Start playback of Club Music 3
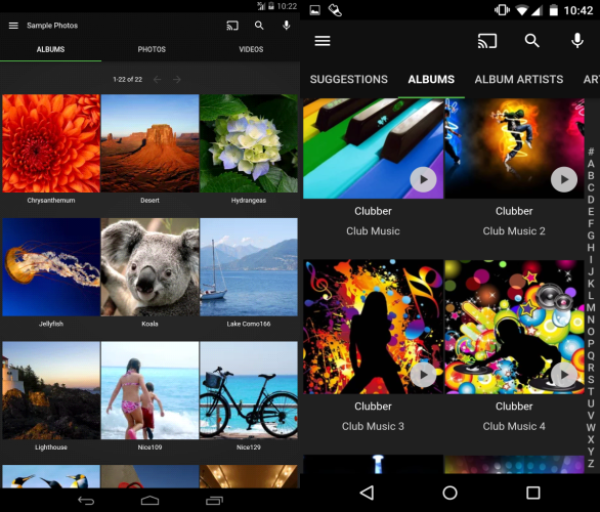600x512 pixels. 423,373
